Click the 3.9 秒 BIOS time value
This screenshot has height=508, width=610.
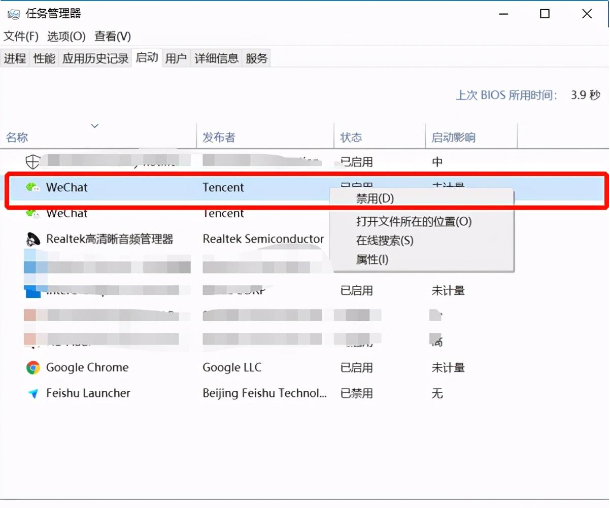point(585,95)
